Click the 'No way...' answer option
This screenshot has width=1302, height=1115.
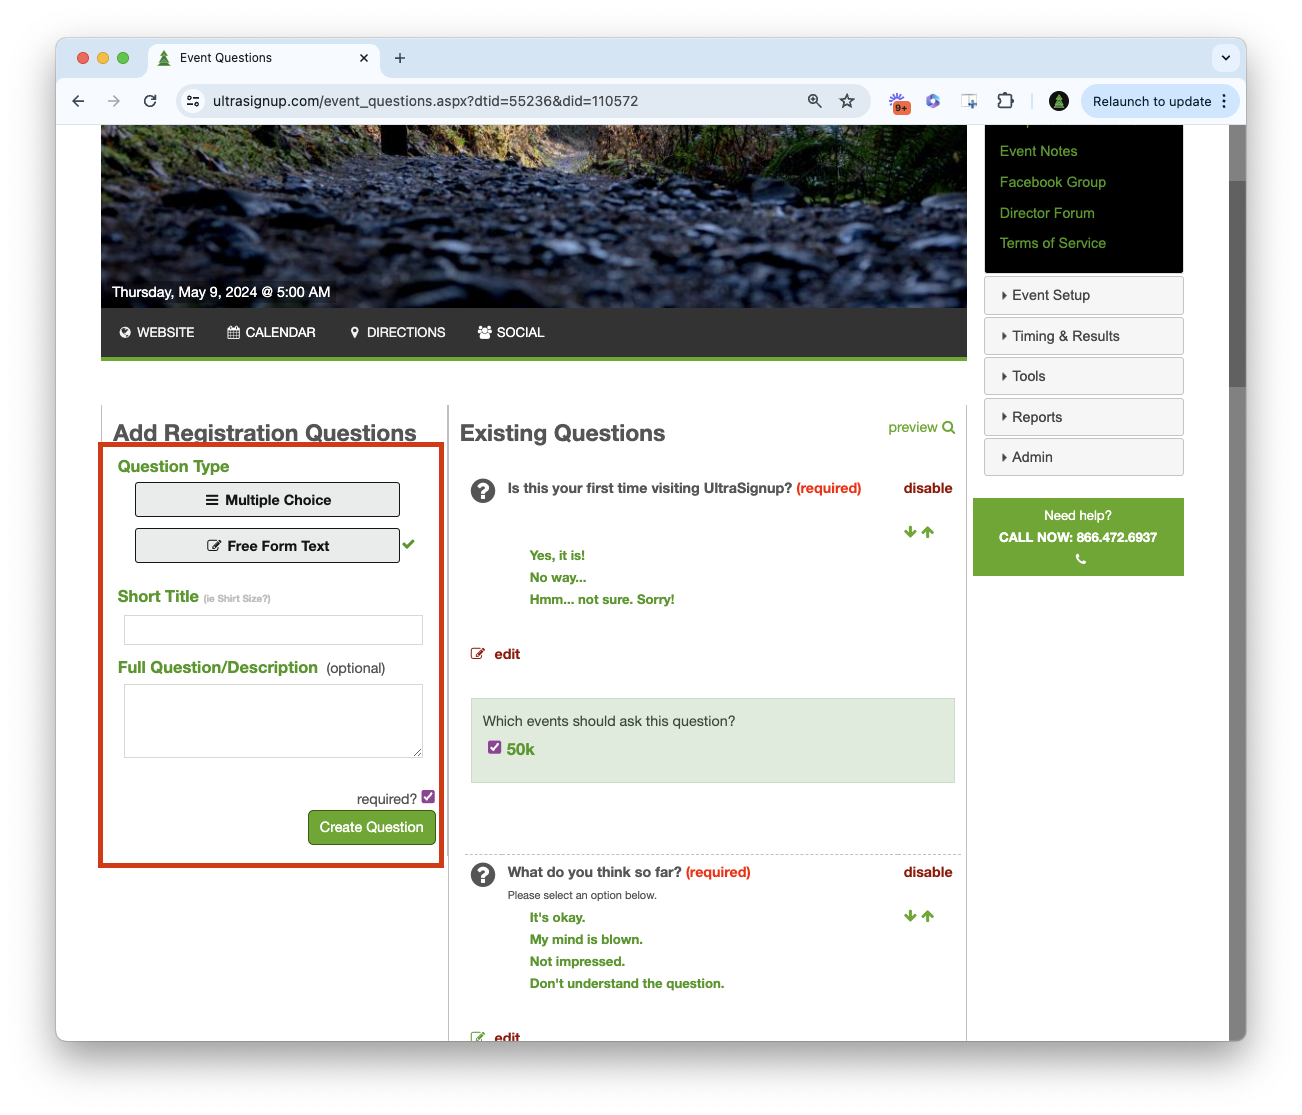(x=558, y=577)
